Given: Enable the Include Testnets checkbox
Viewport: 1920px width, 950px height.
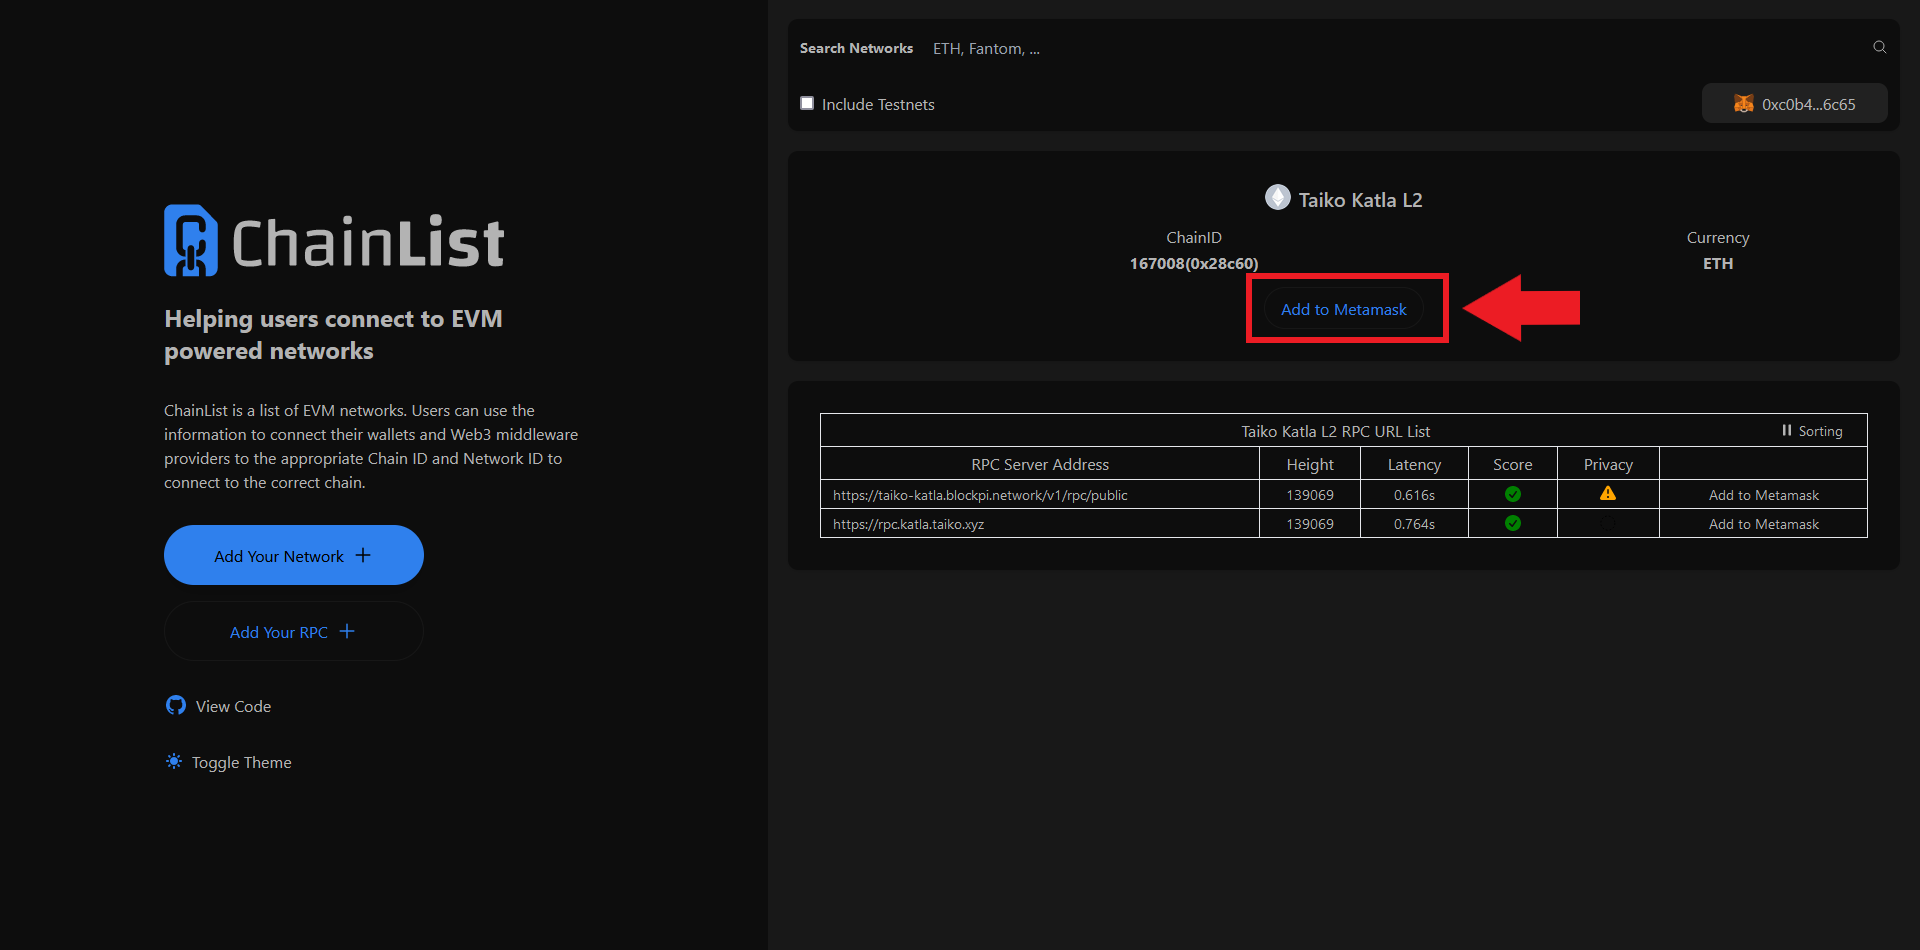Looking at the screenshot, I should (x=807, y=103).
